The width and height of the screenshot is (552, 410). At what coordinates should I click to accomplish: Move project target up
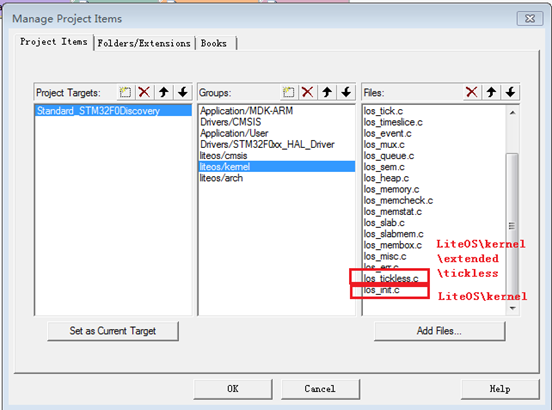tap(163, 93)
